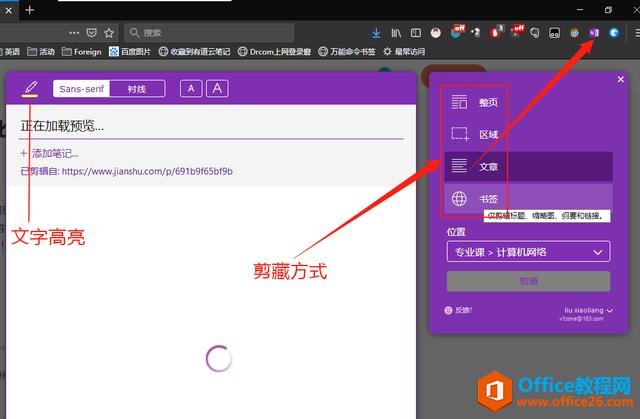Open the Firefox downloads arrow icon
640x419 pixels.
(x=376, y=33)
